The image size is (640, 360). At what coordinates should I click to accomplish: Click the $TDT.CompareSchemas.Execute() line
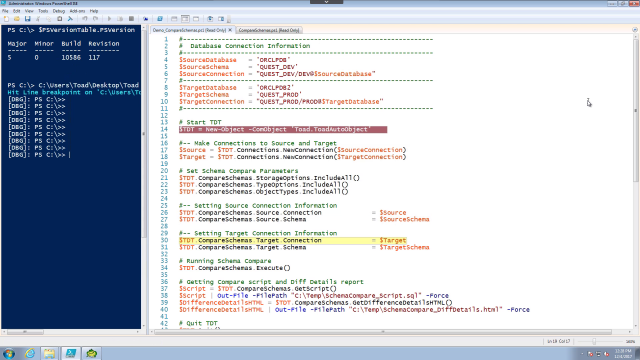tap(235, 268)
